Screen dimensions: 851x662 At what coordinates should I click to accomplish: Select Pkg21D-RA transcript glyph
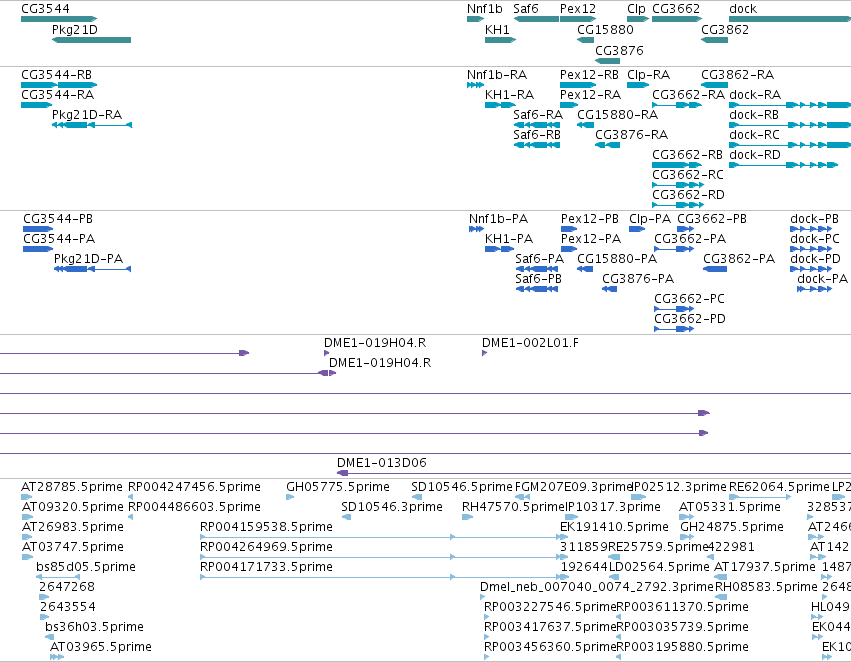click(92, 125)
